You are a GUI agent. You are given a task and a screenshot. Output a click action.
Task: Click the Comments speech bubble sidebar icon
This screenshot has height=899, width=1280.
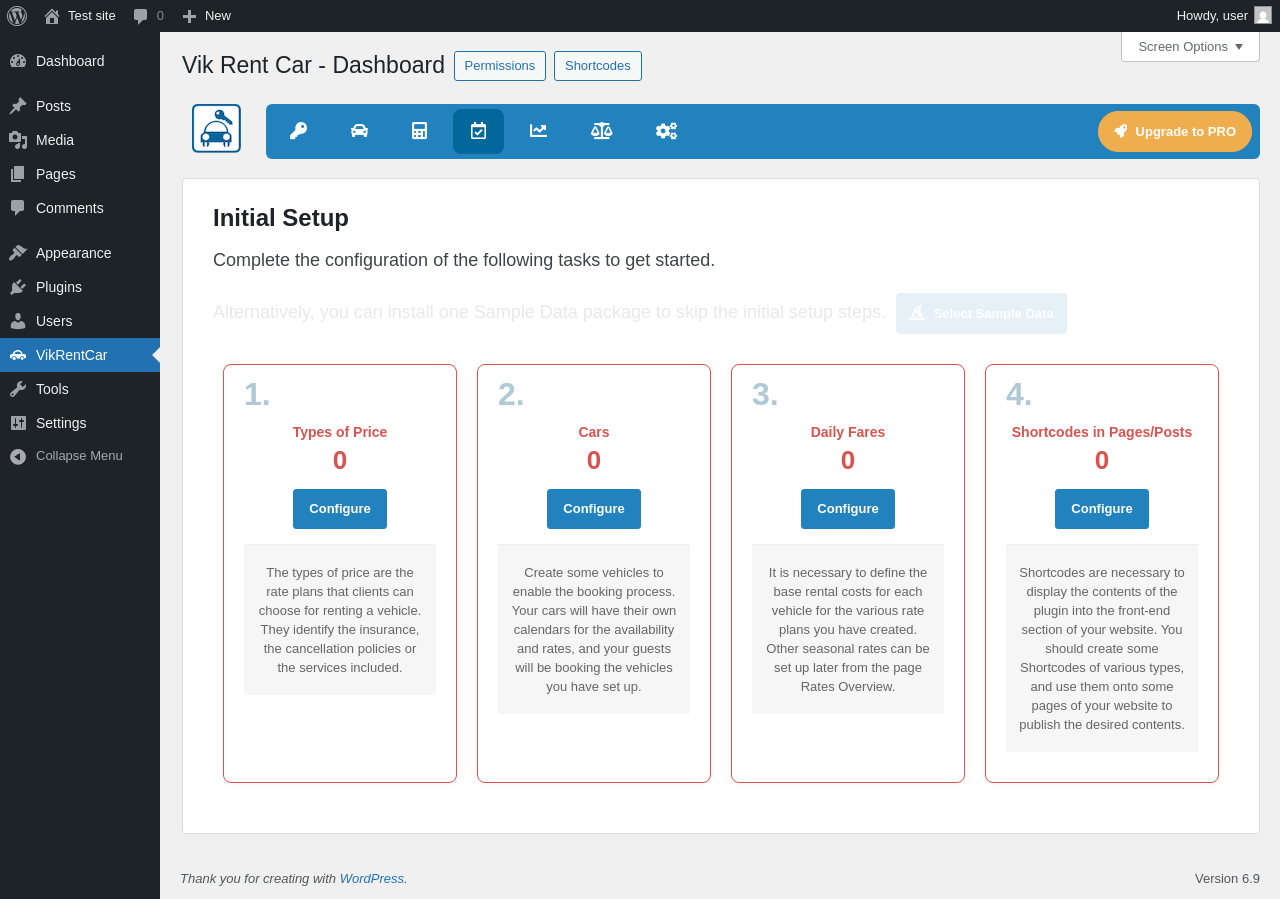18,208
